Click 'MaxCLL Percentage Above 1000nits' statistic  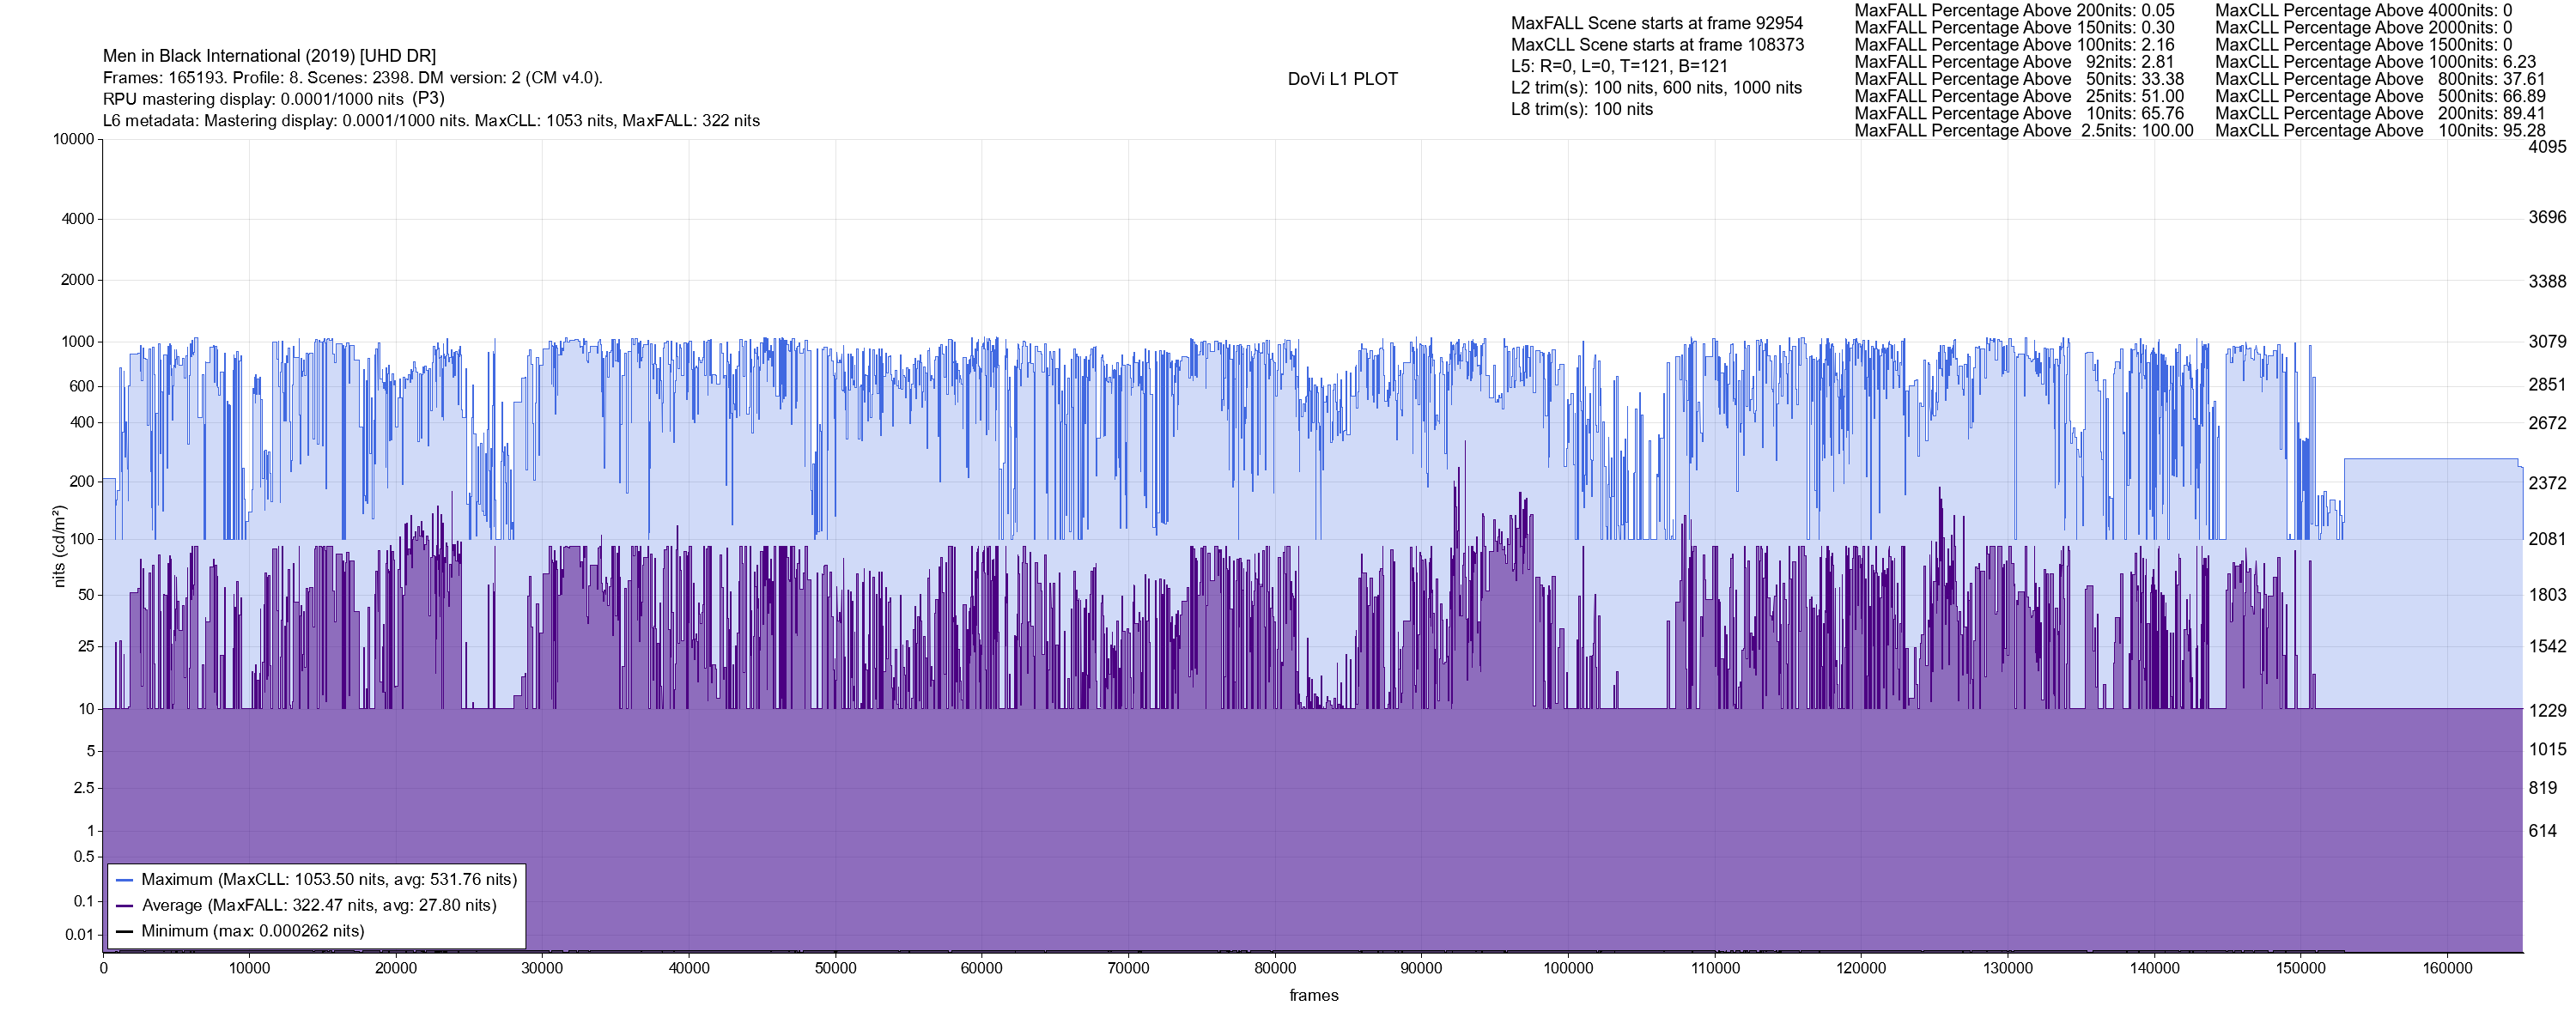point(2375,62)
